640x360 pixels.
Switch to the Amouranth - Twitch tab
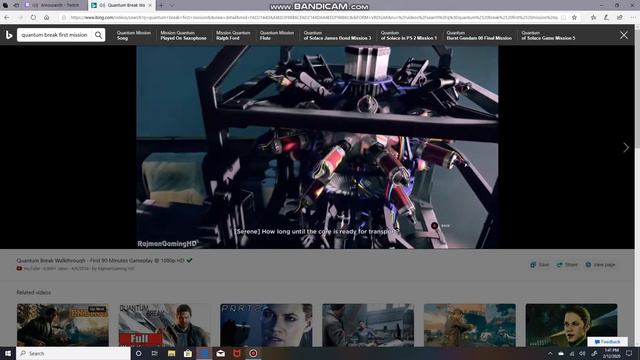(55, 5)
